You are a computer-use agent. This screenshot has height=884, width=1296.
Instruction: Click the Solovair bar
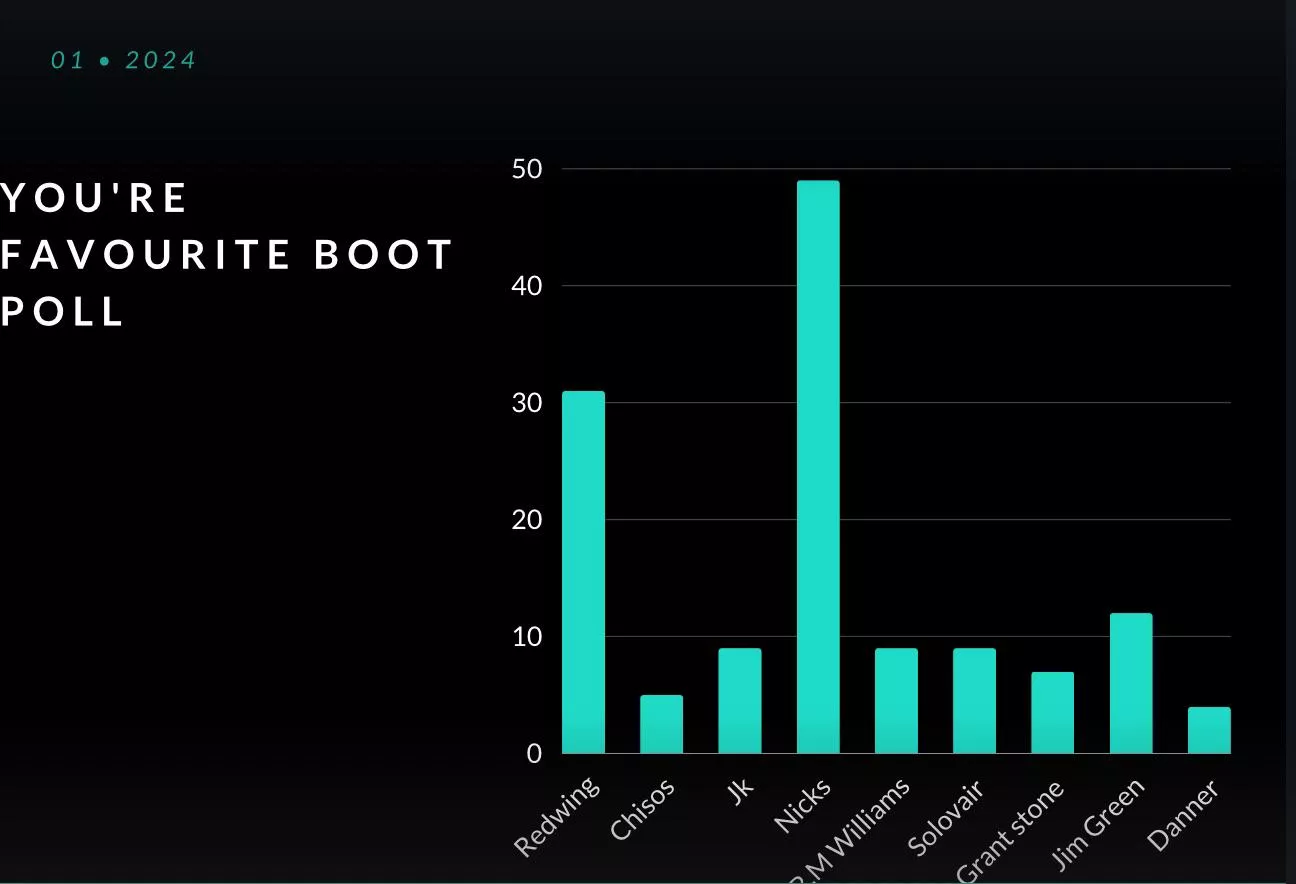coord(973,700)
